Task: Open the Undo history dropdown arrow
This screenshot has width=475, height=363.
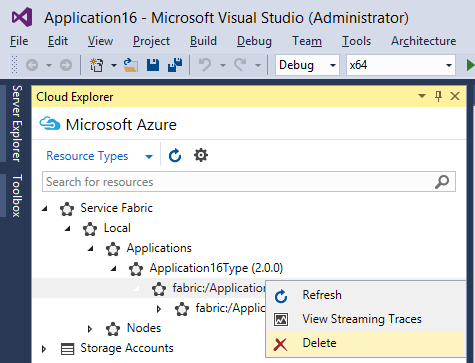Action: [223, 65]
